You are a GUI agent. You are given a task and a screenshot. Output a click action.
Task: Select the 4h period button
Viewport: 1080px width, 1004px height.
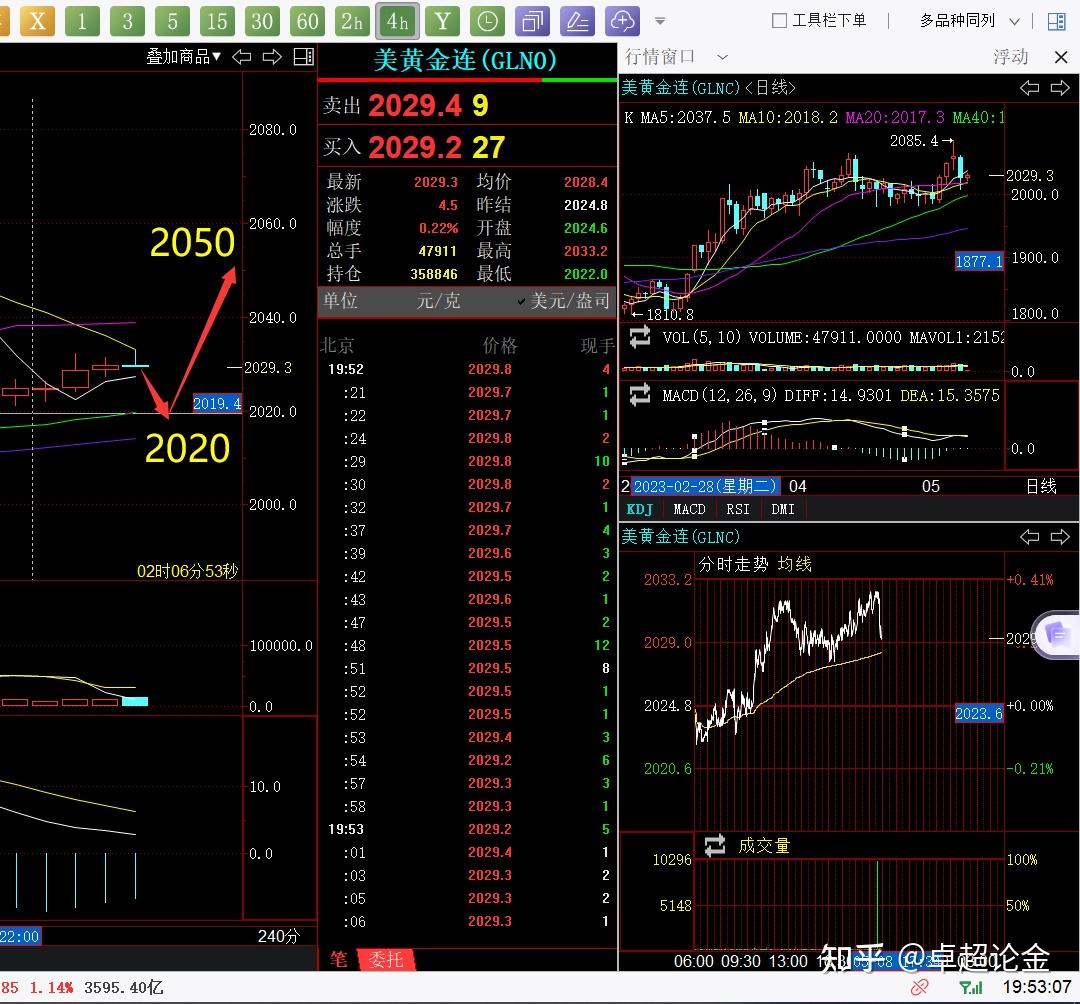tap(397, 21)
